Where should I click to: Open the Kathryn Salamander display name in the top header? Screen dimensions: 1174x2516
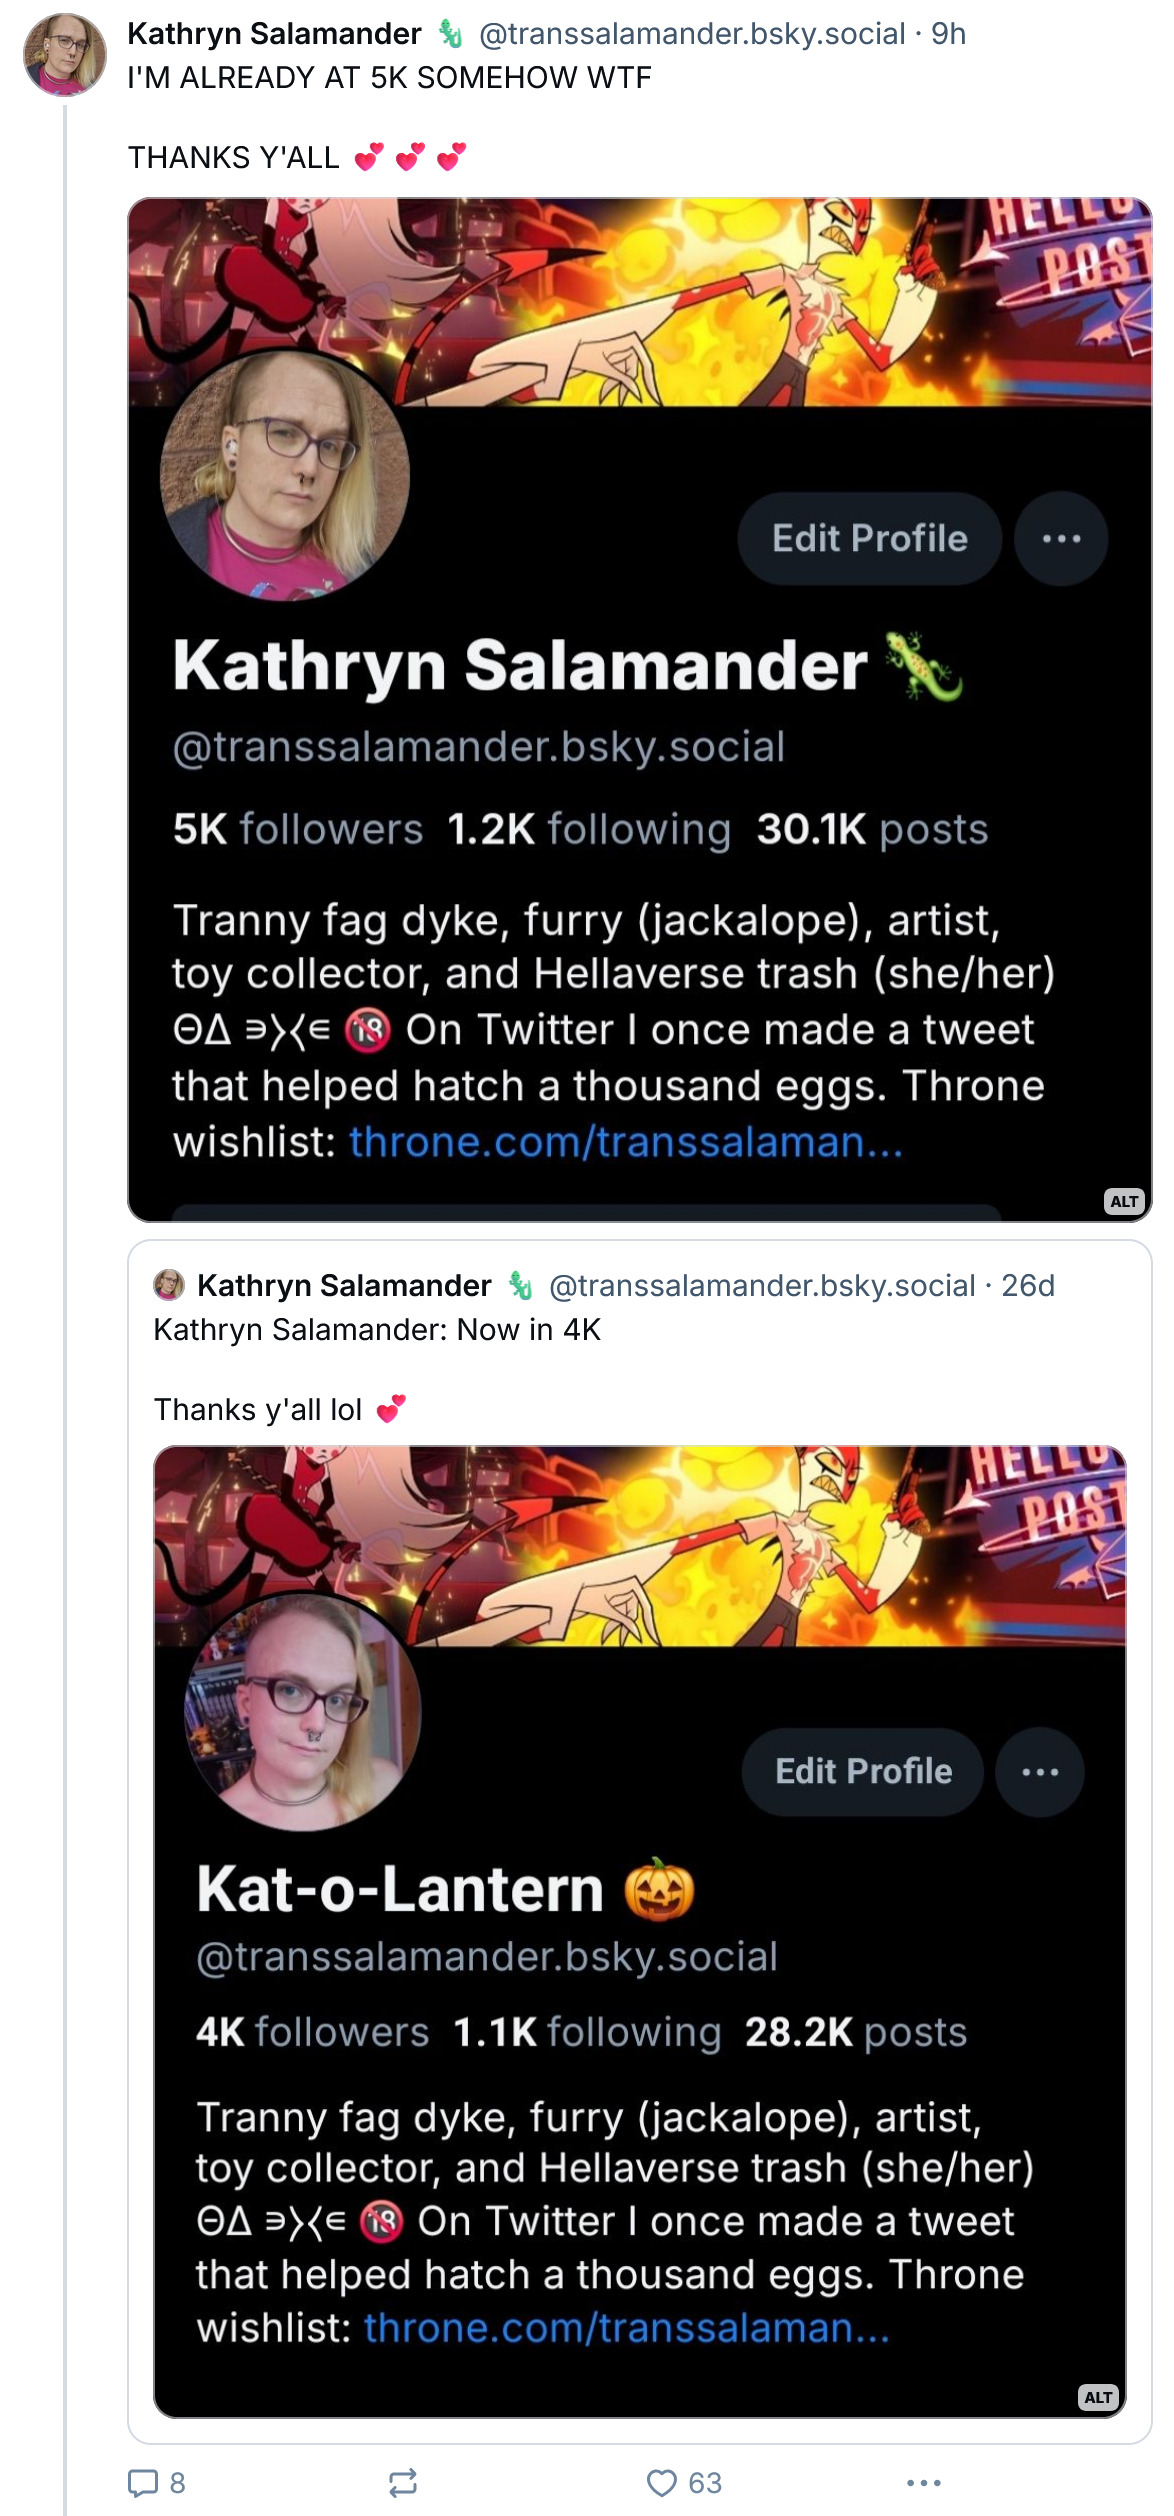tap(274, 34)
